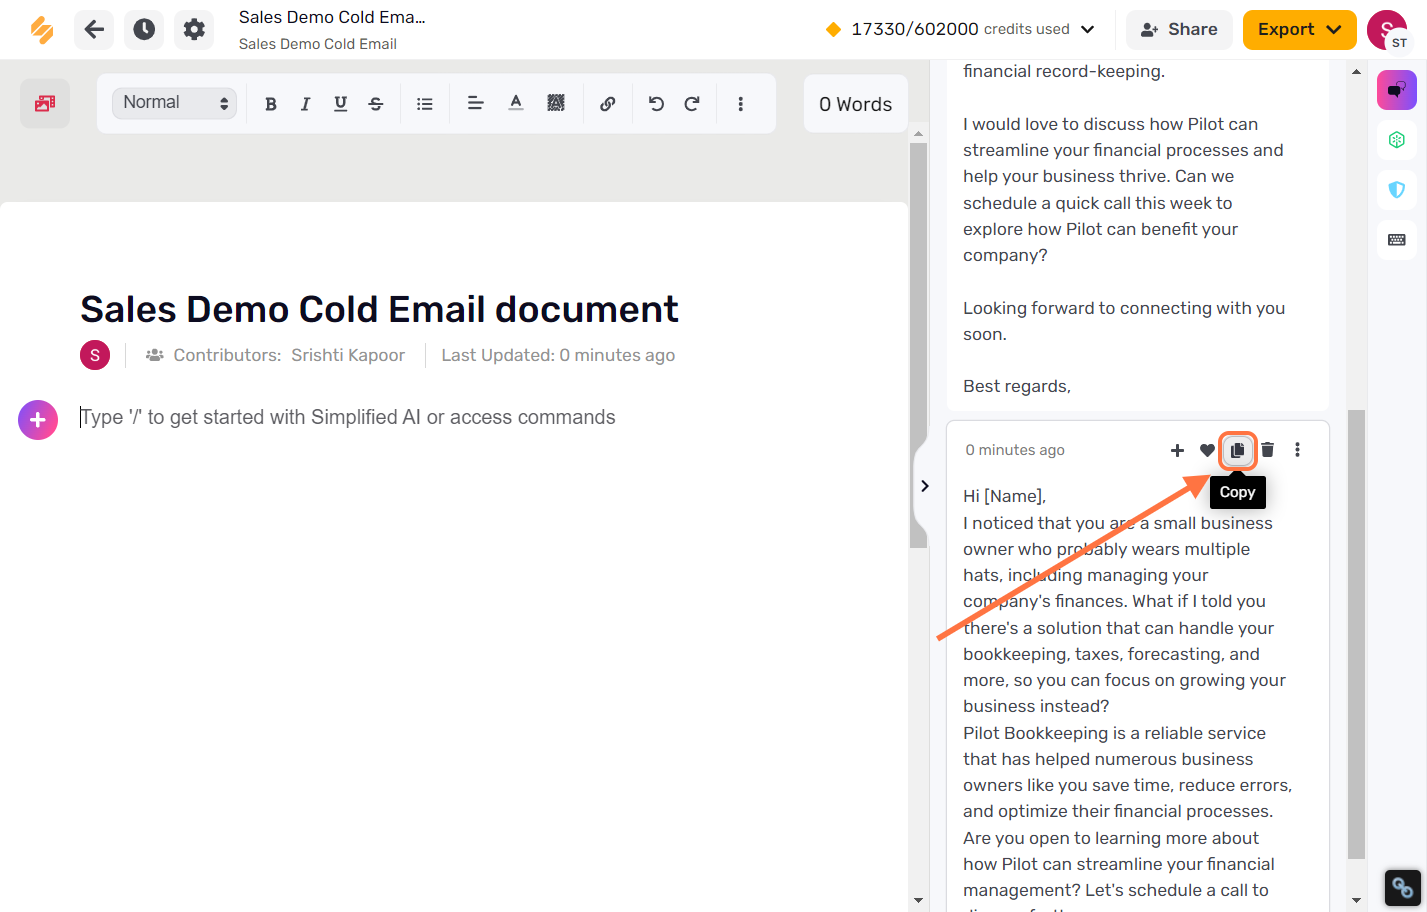Open the Normal text style dropdown

pos(174,103)
